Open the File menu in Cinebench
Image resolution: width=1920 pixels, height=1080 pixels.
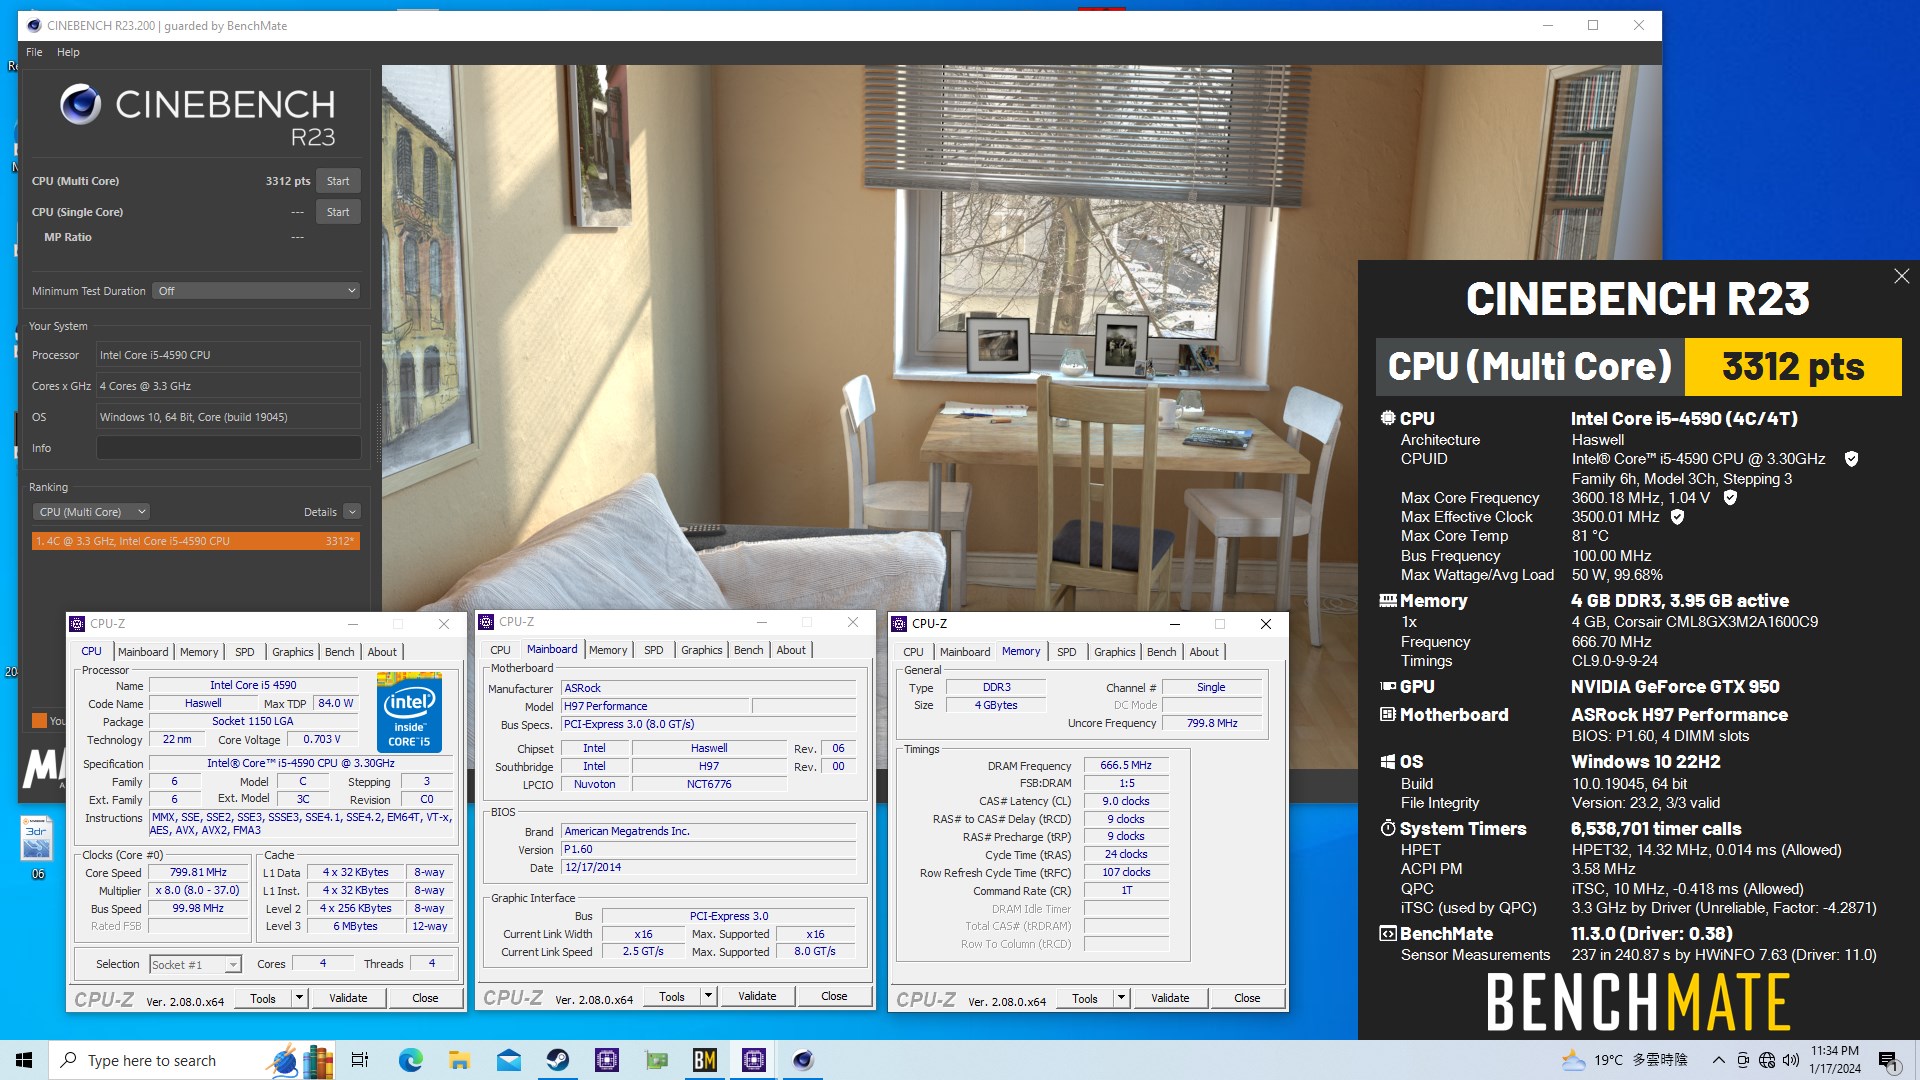pyautogui.click(x=34, y=52)
